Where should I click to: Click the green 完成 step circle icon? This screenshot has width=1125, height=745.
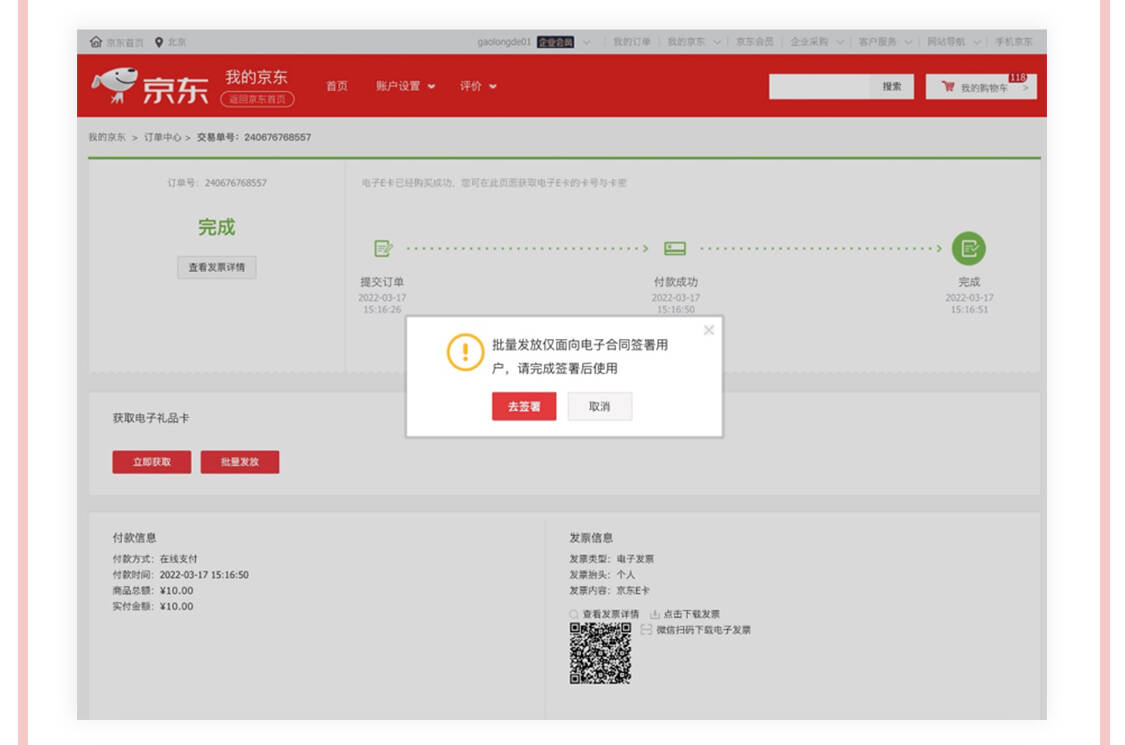[969, 248]
